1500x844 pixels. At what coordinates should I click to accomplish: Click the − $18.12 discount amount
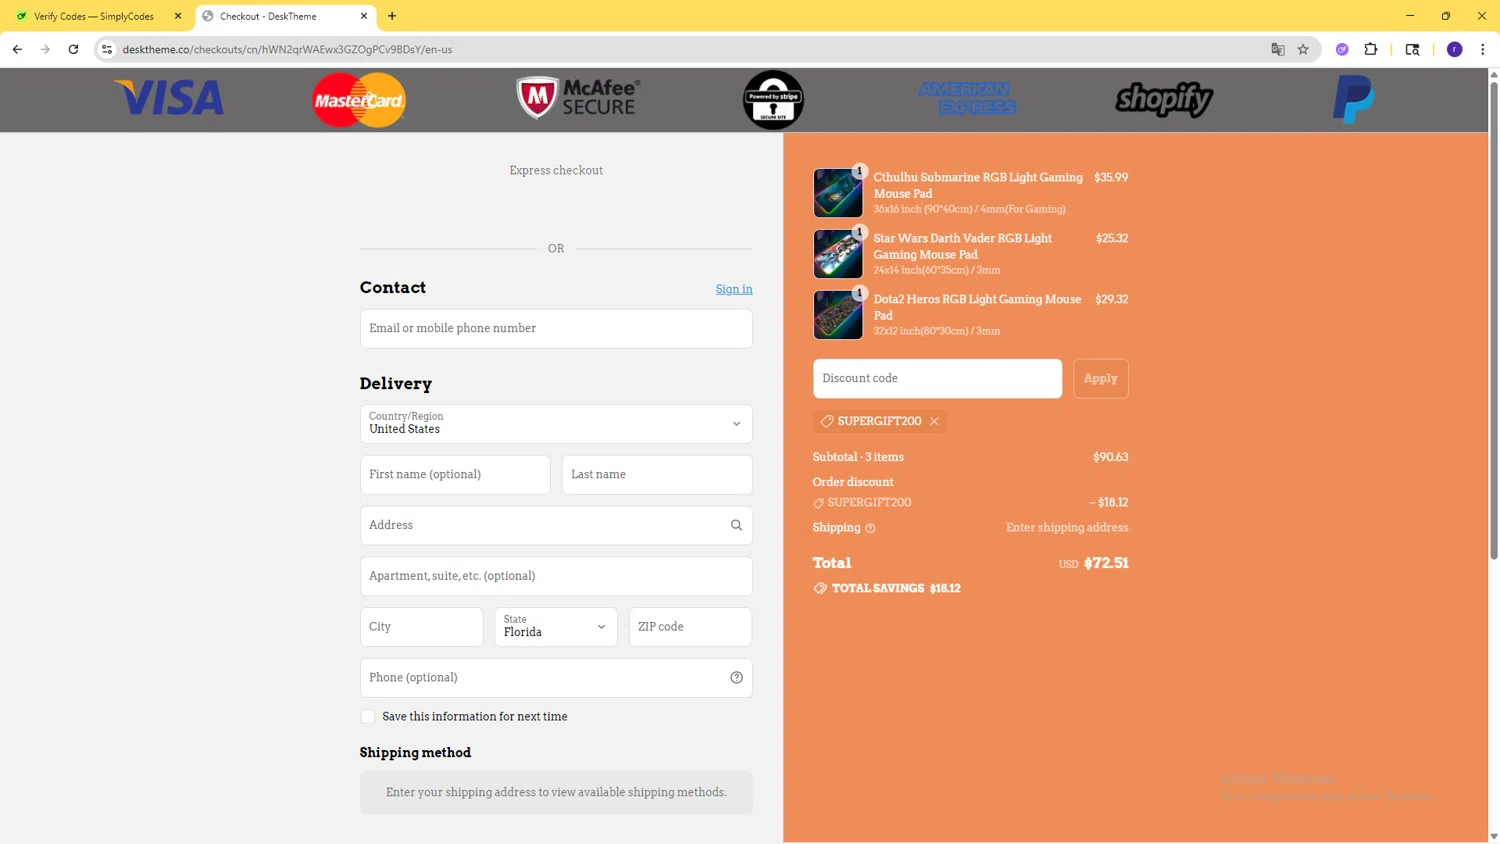point(1108,503)
